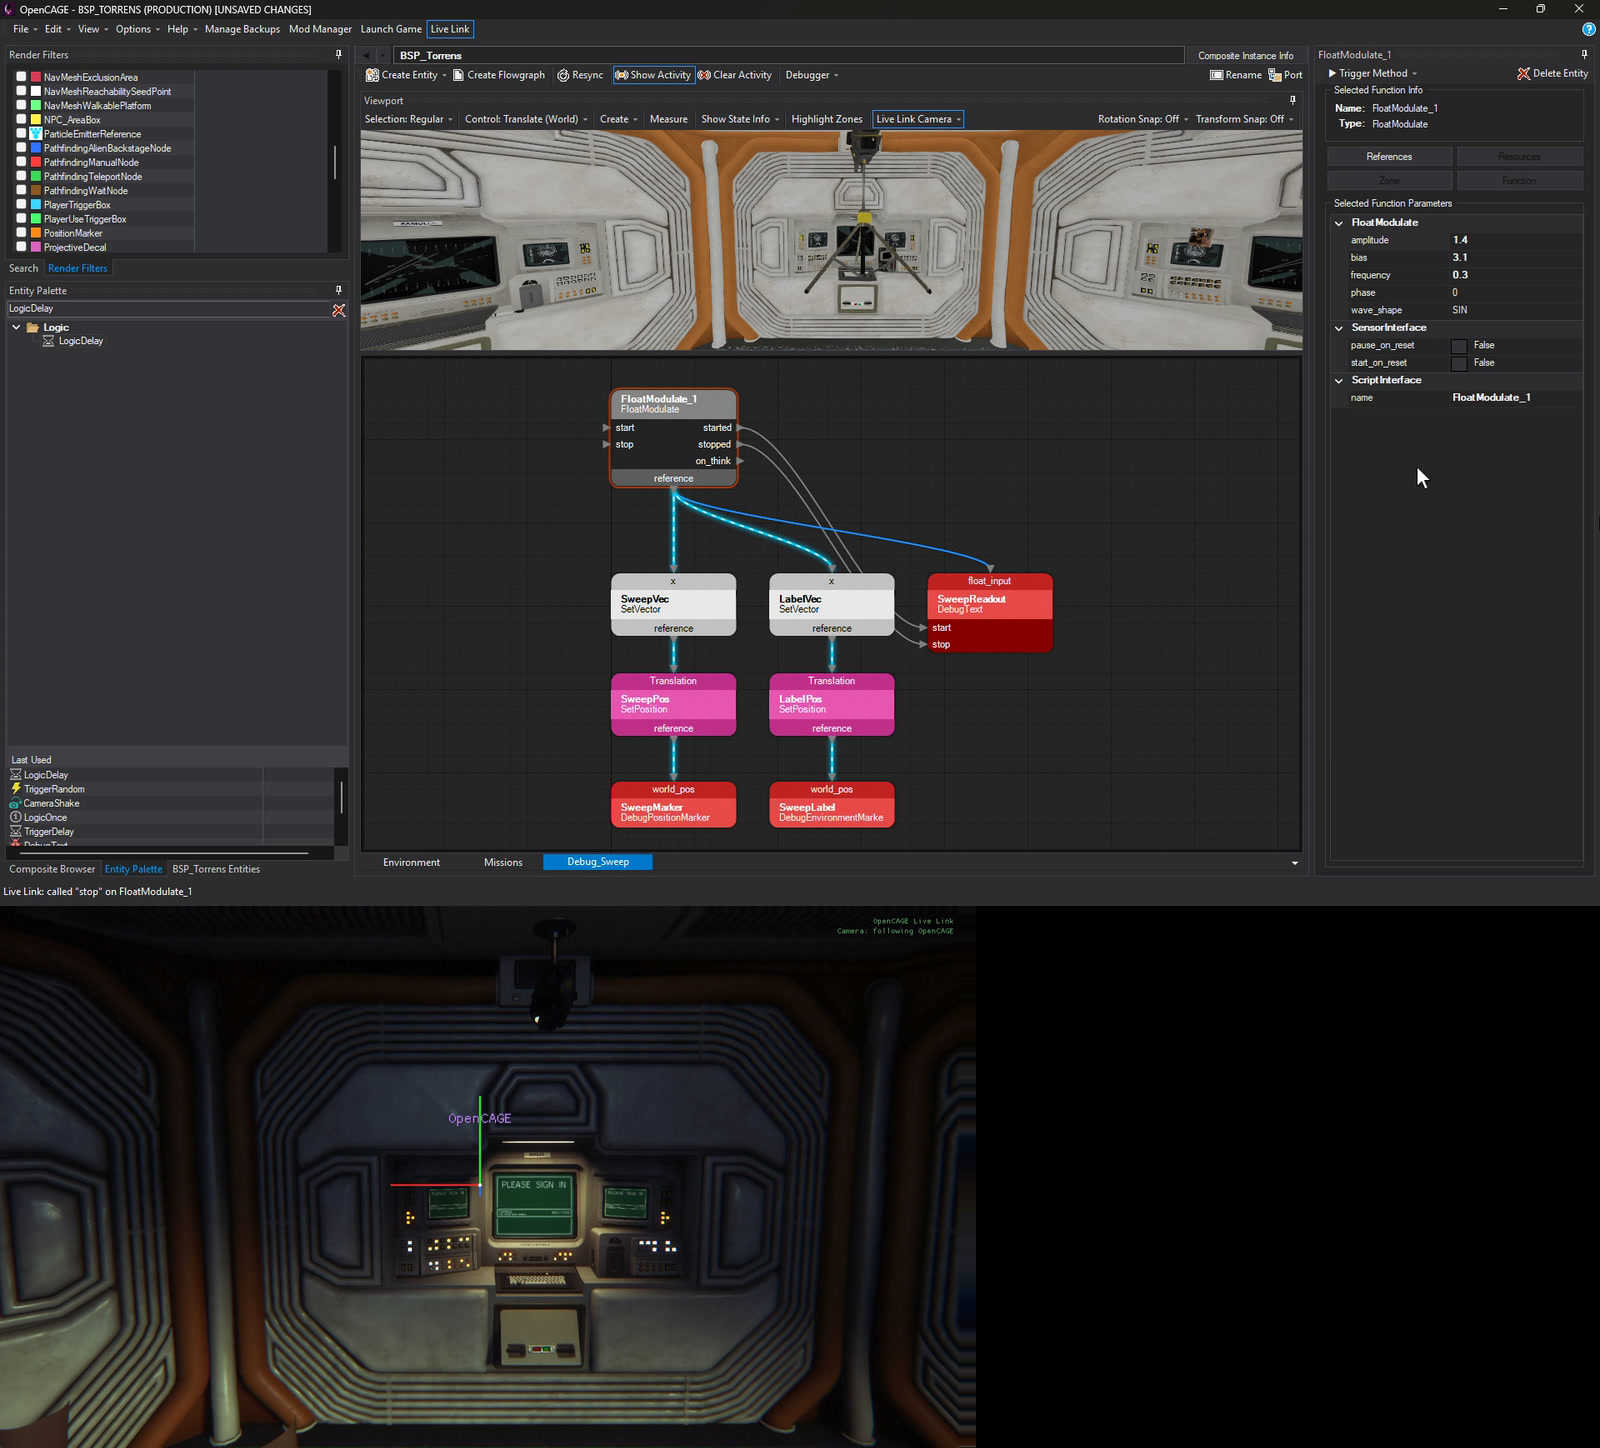Pin the Viewport panel
Image resolution: width=1600 pixels, height=1448 pixels.
pos(1293,100)
